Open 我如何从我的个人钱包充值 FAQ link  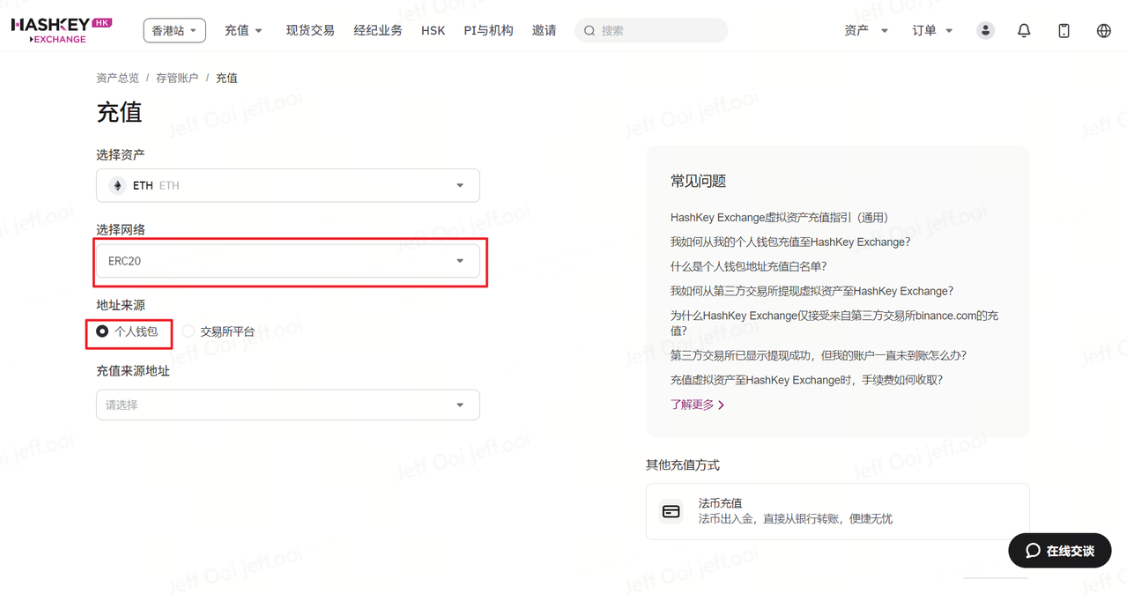coord(790,242)
